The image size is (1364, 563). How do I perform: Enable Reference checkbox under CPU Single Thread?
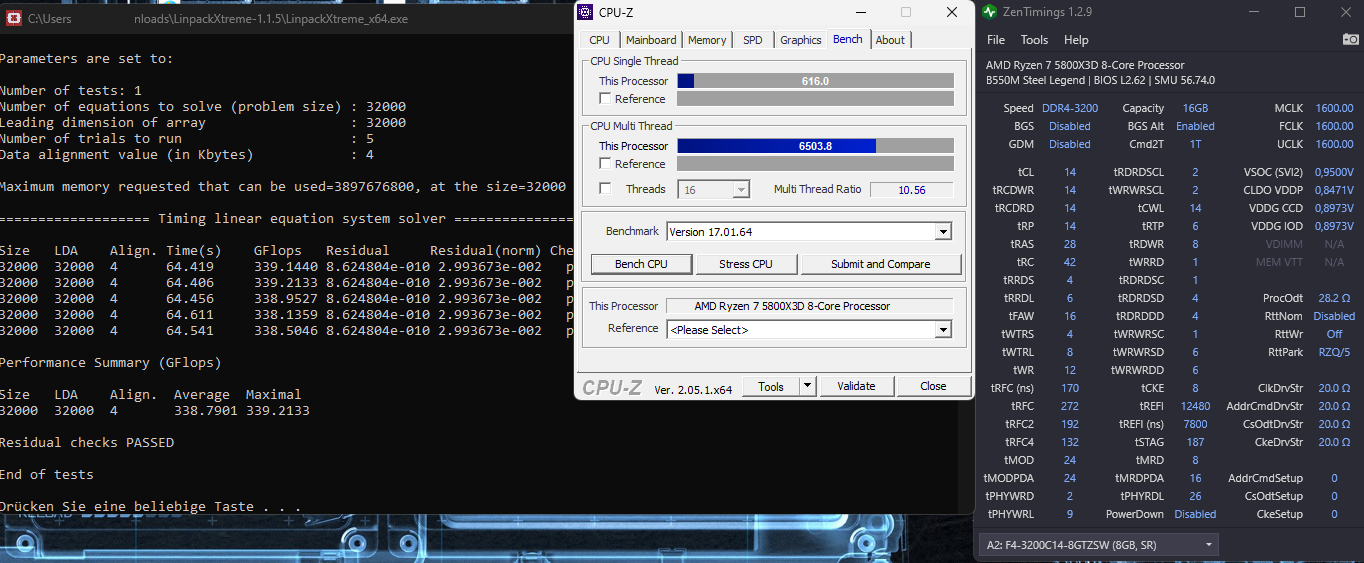605,98
